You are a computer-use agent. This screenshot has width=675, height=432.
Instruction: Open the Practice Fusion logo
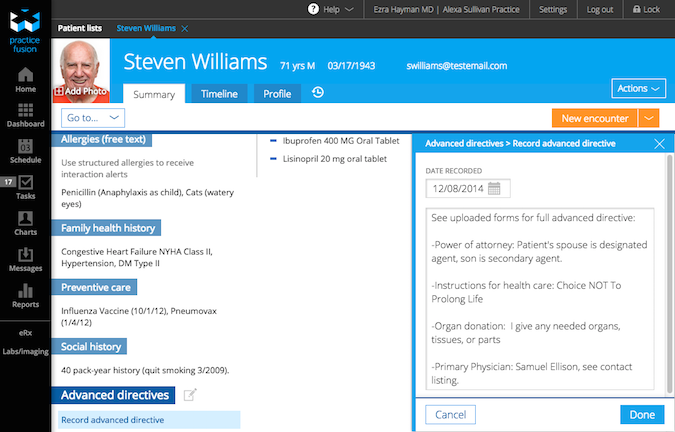pos(25,31)
